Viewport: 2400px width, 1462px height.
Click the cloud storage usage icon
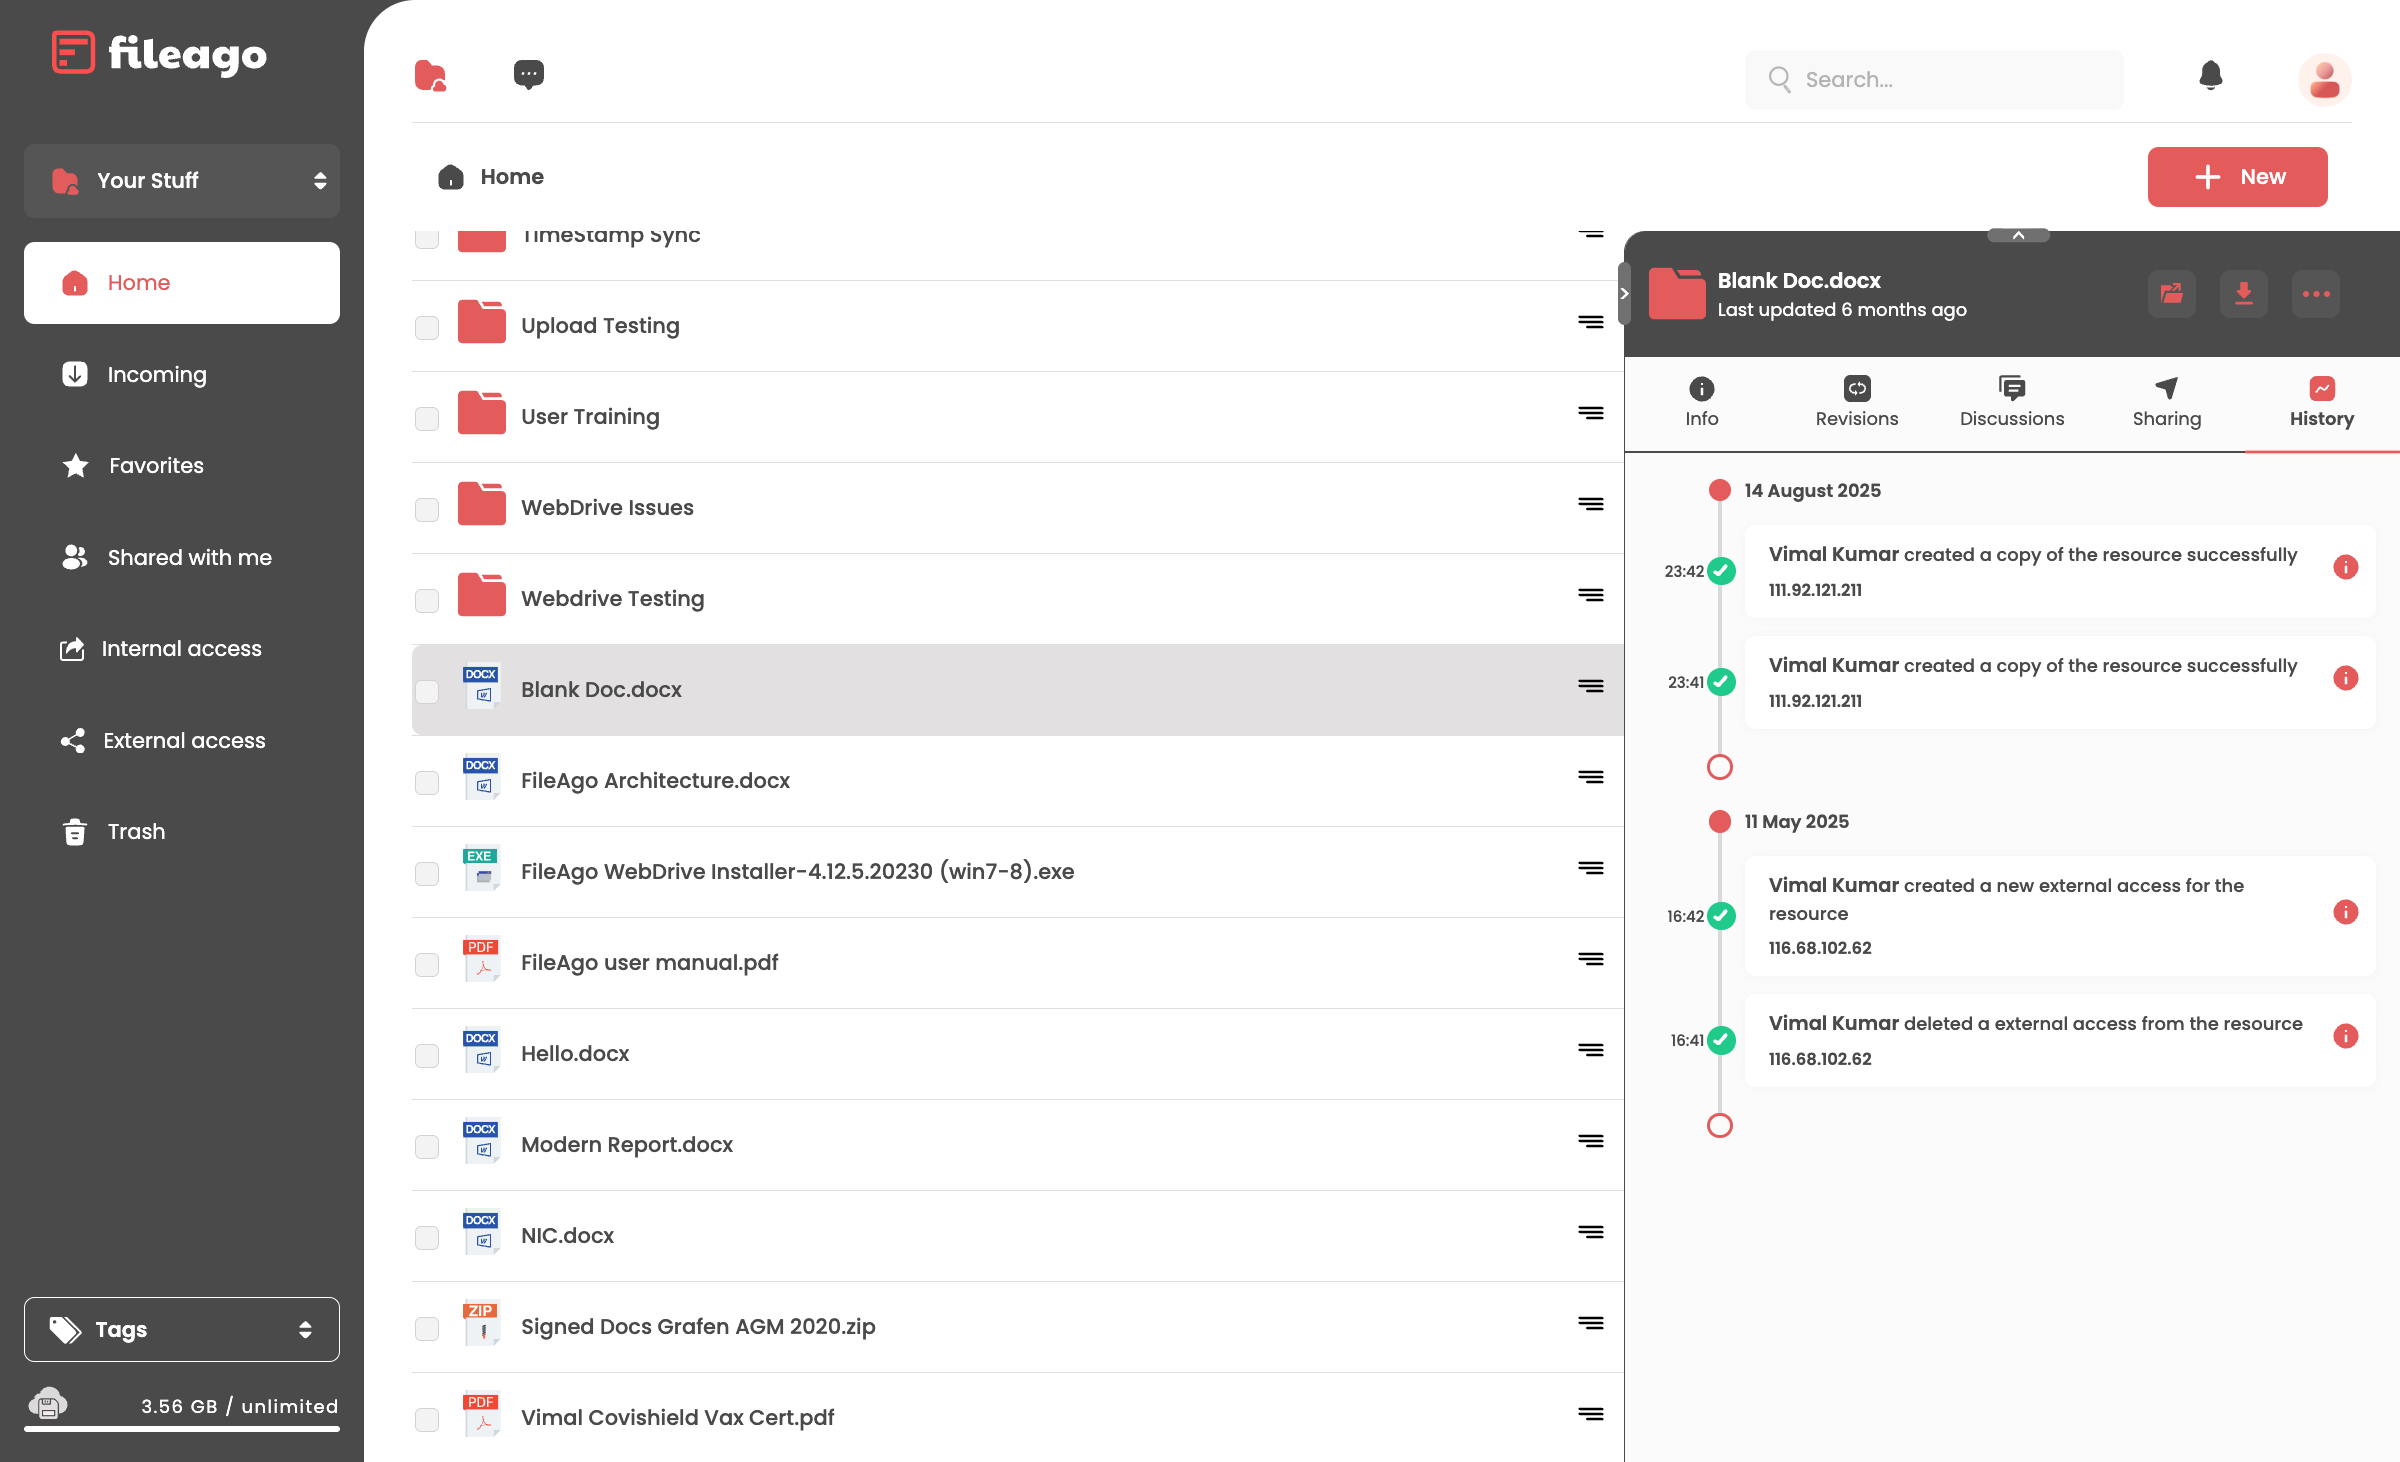coord(48,1403)
